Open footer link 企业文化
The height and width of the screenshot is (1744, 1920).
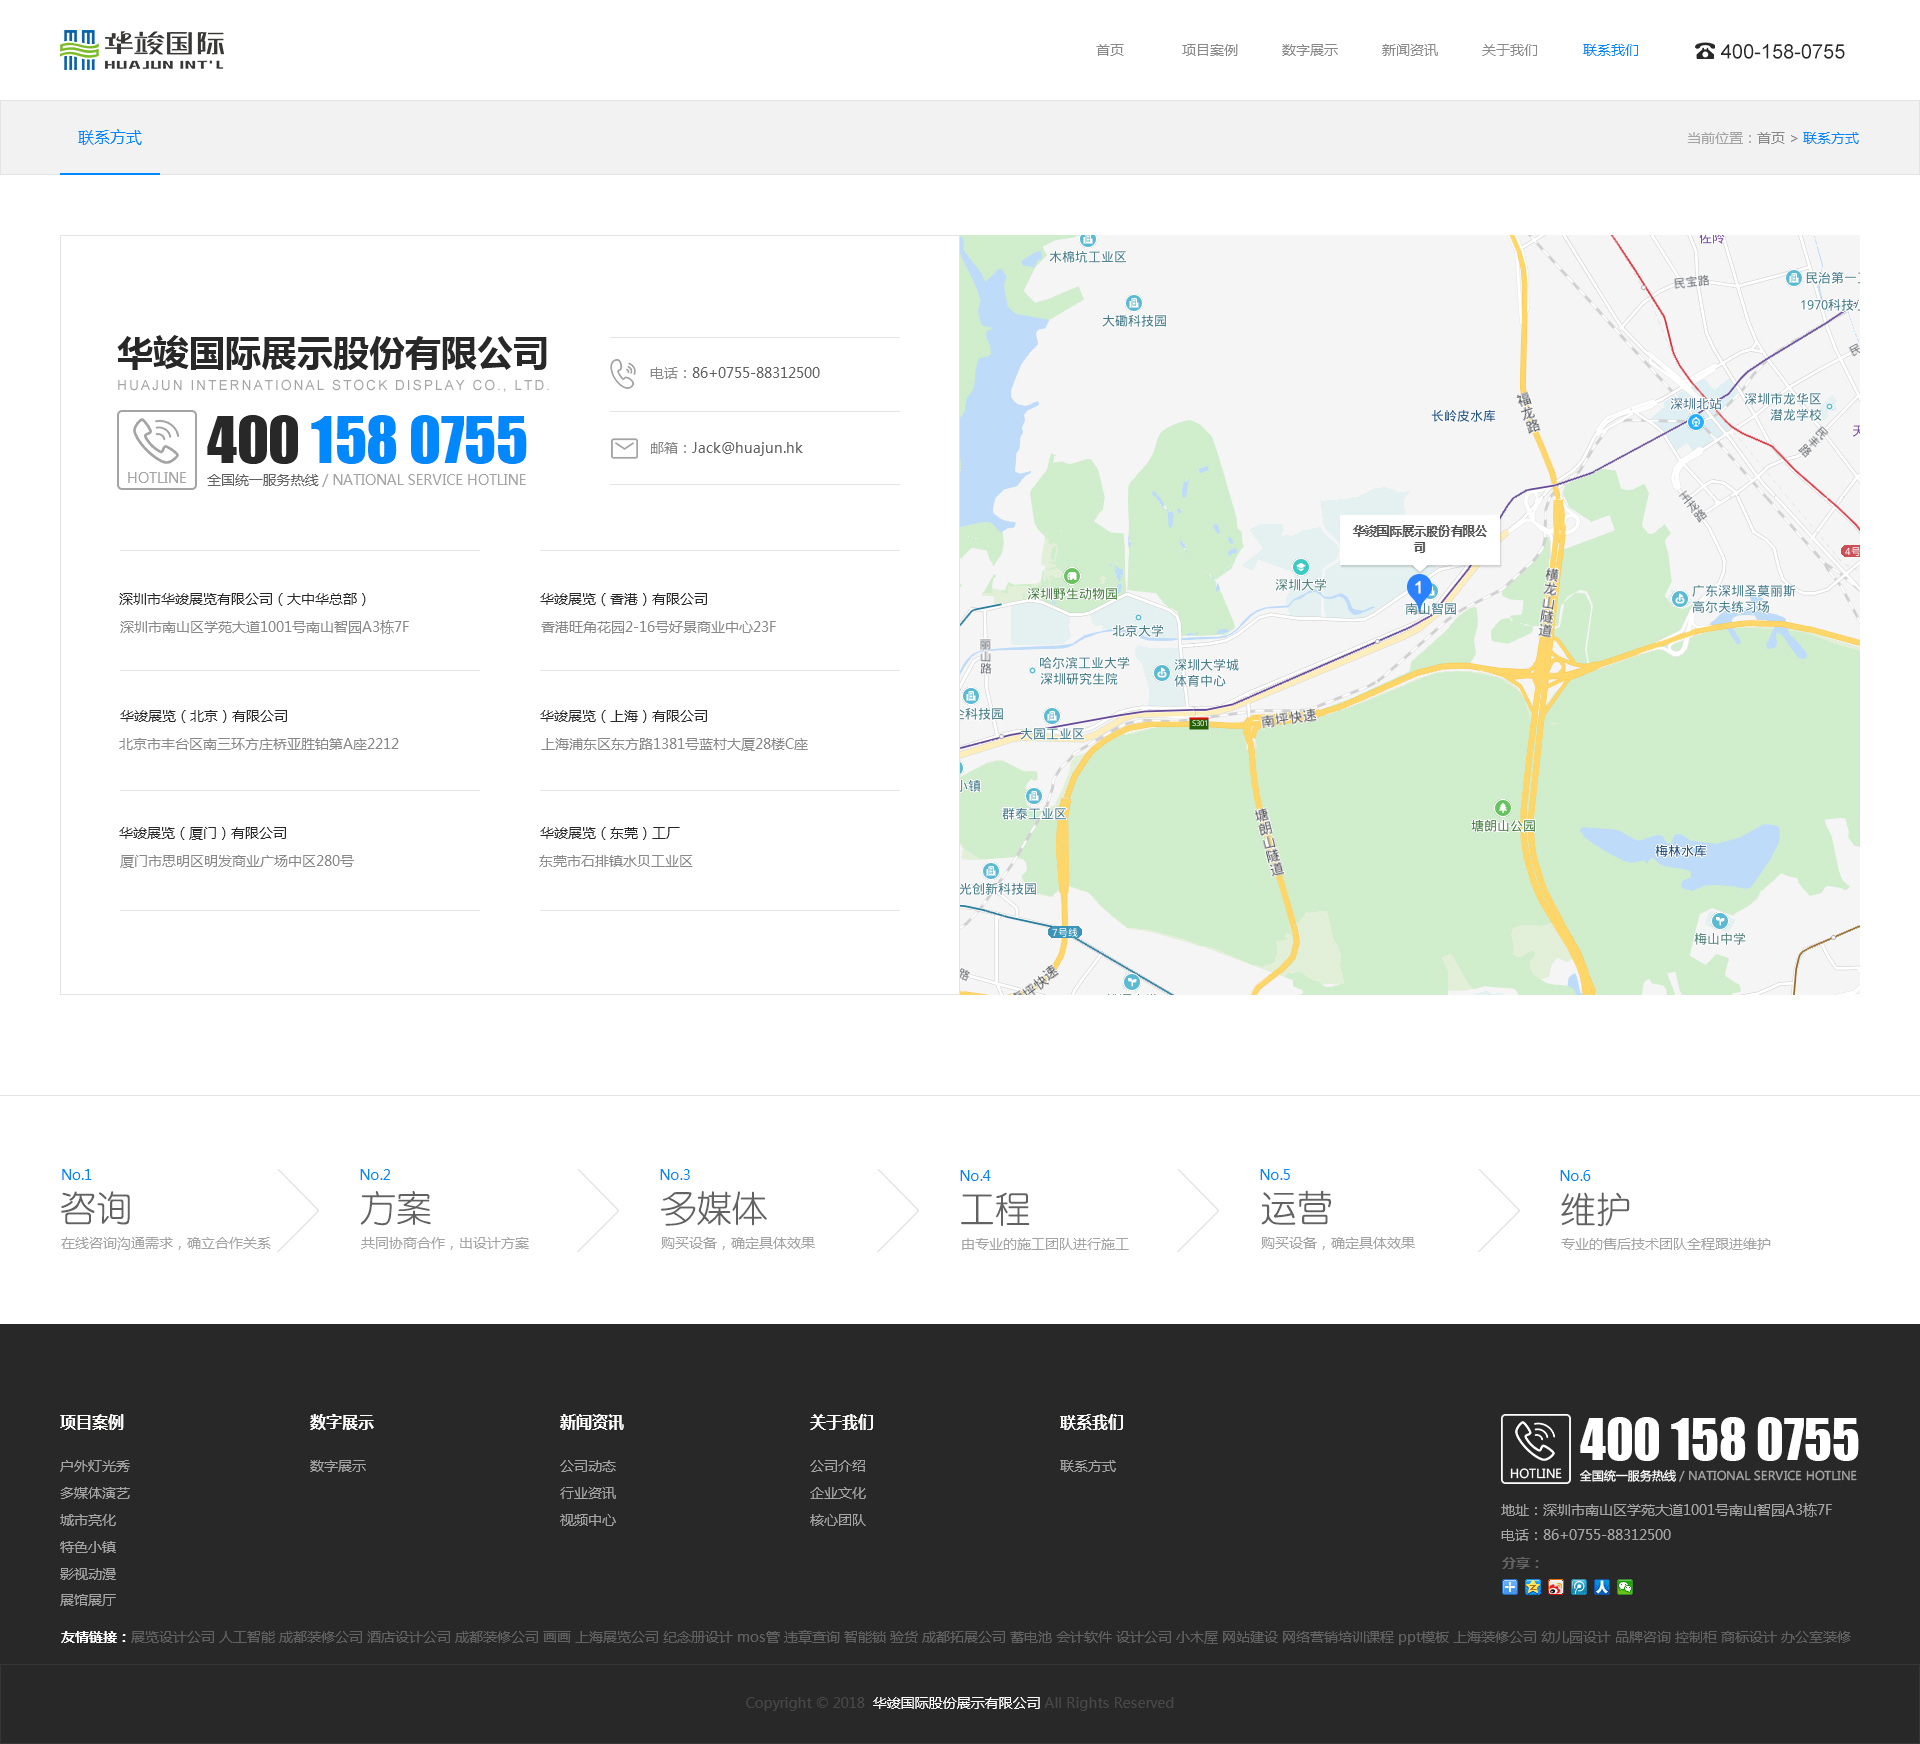(x=838, y=1493)
